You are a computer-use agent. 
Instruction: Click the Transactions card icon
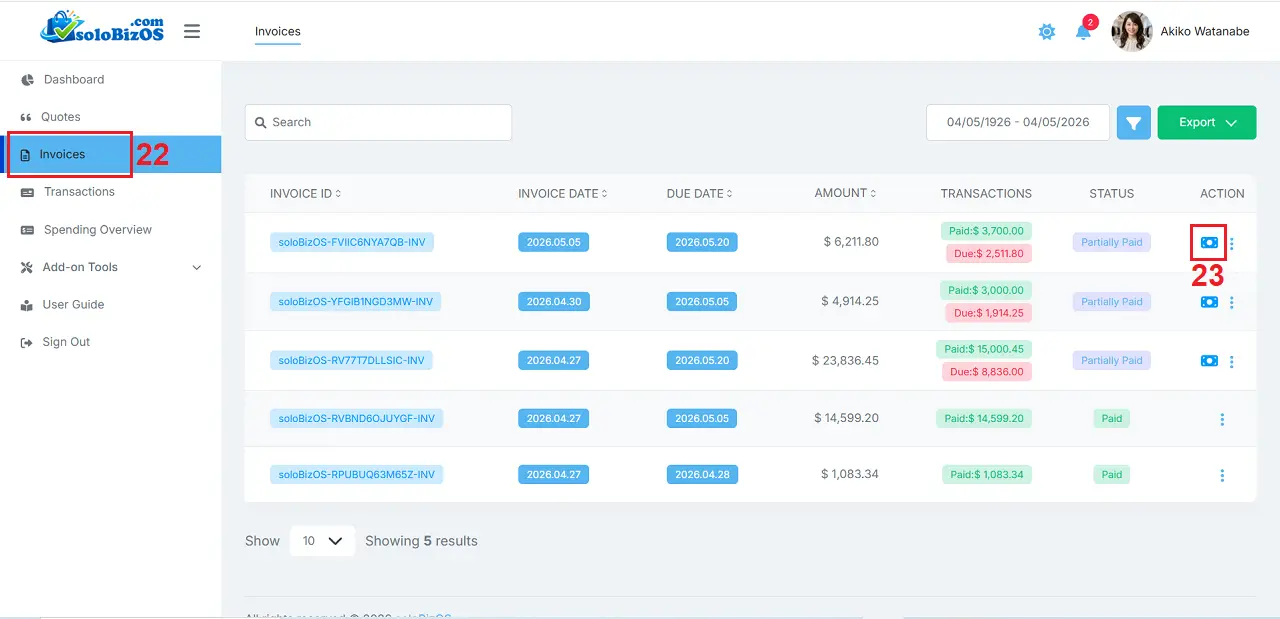(x=26, y=192)
